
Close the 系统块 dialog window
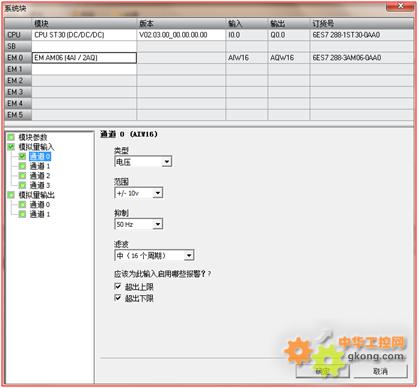point(401,6)
